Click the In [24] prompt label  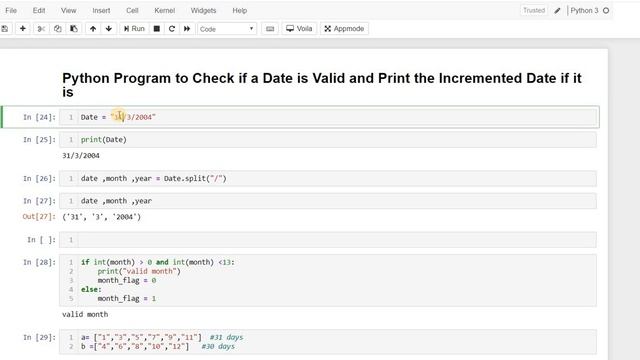click(x=39, y=117)
